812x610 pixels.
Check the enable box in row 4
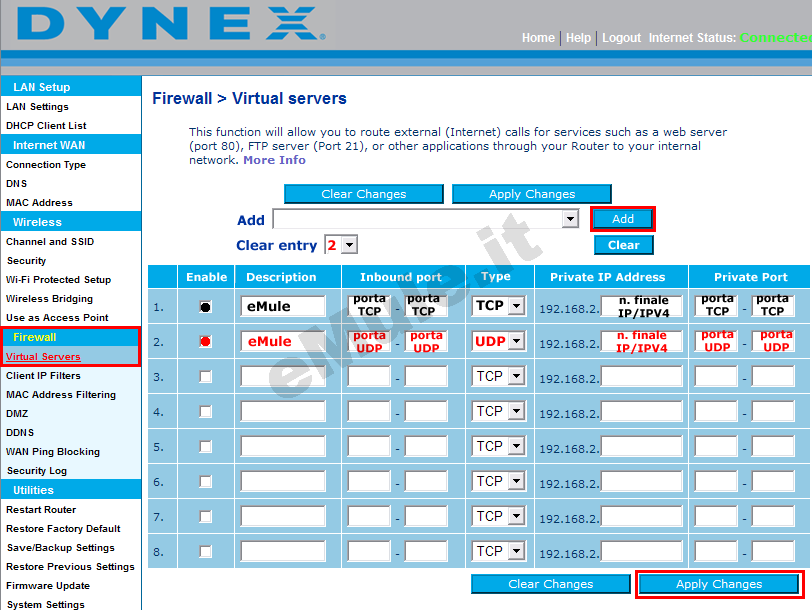pos(205,412)
